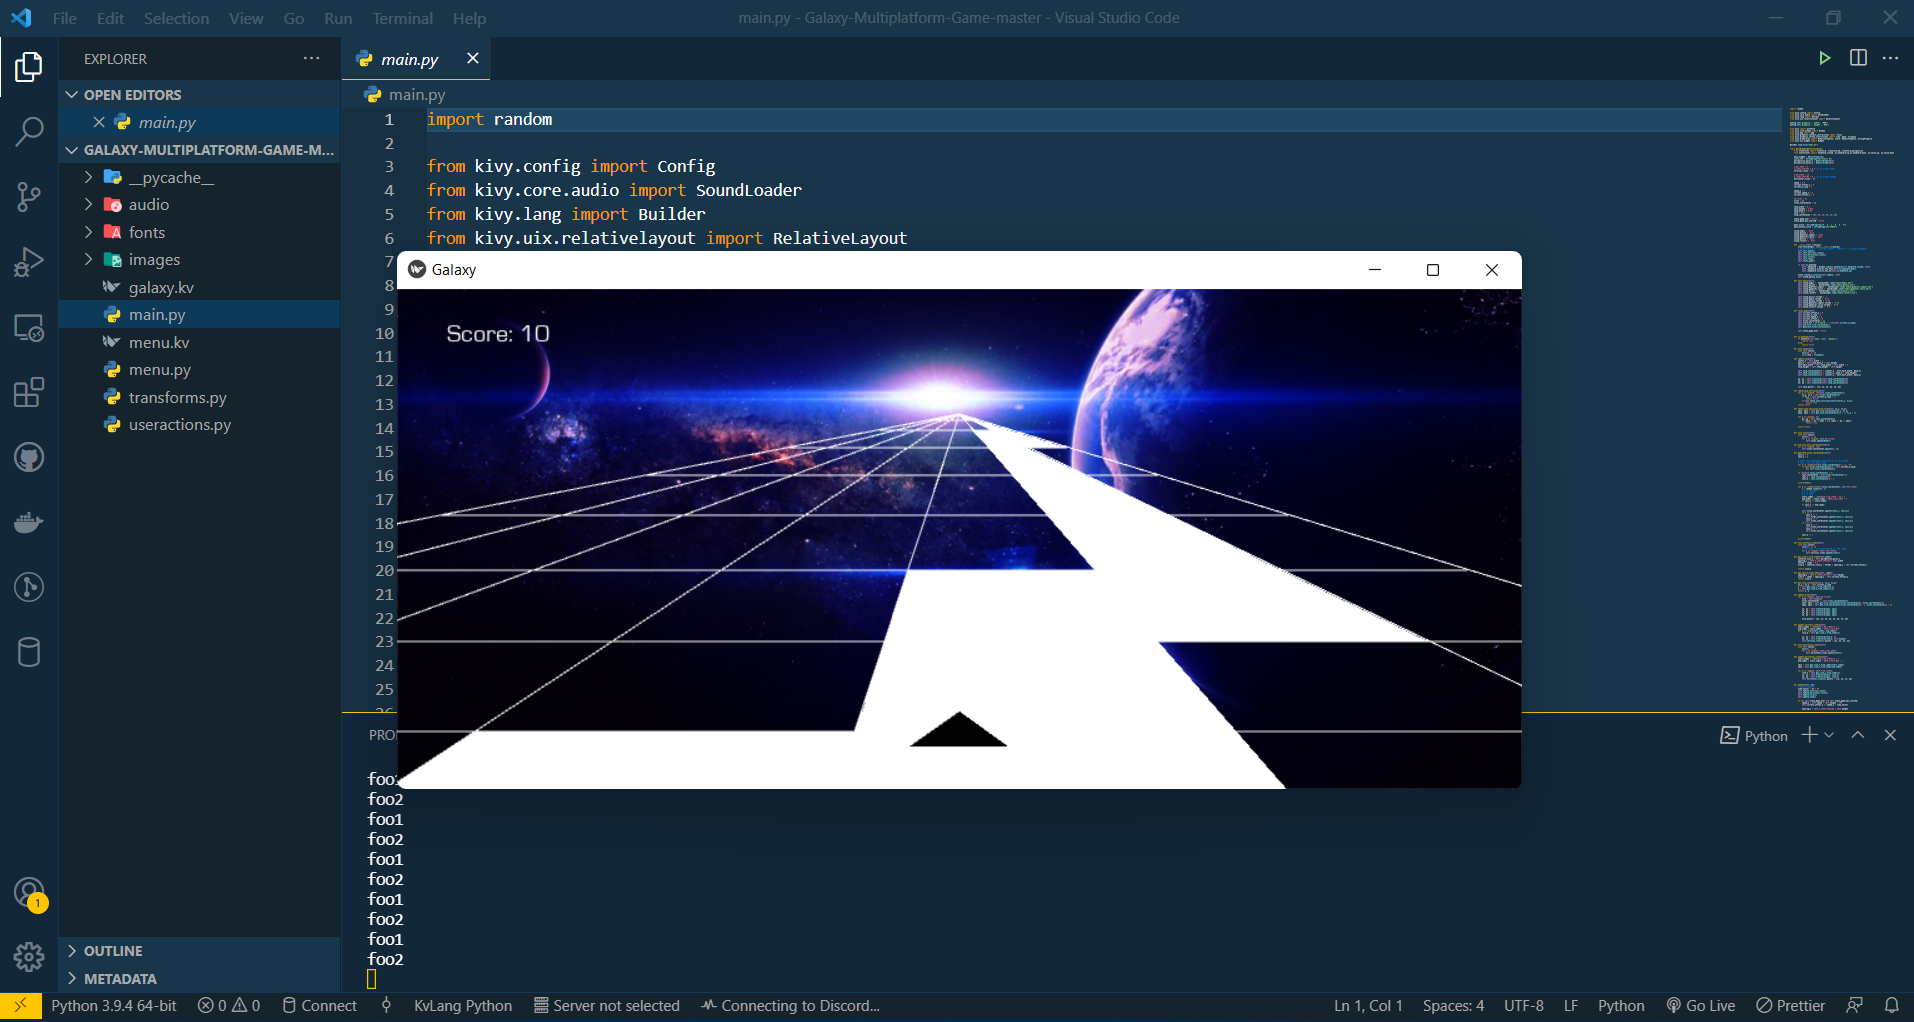The width and height of the screenshot is (1914, 1022).
Task: Open the Docker view in activity bar
Action: point(29,522)
